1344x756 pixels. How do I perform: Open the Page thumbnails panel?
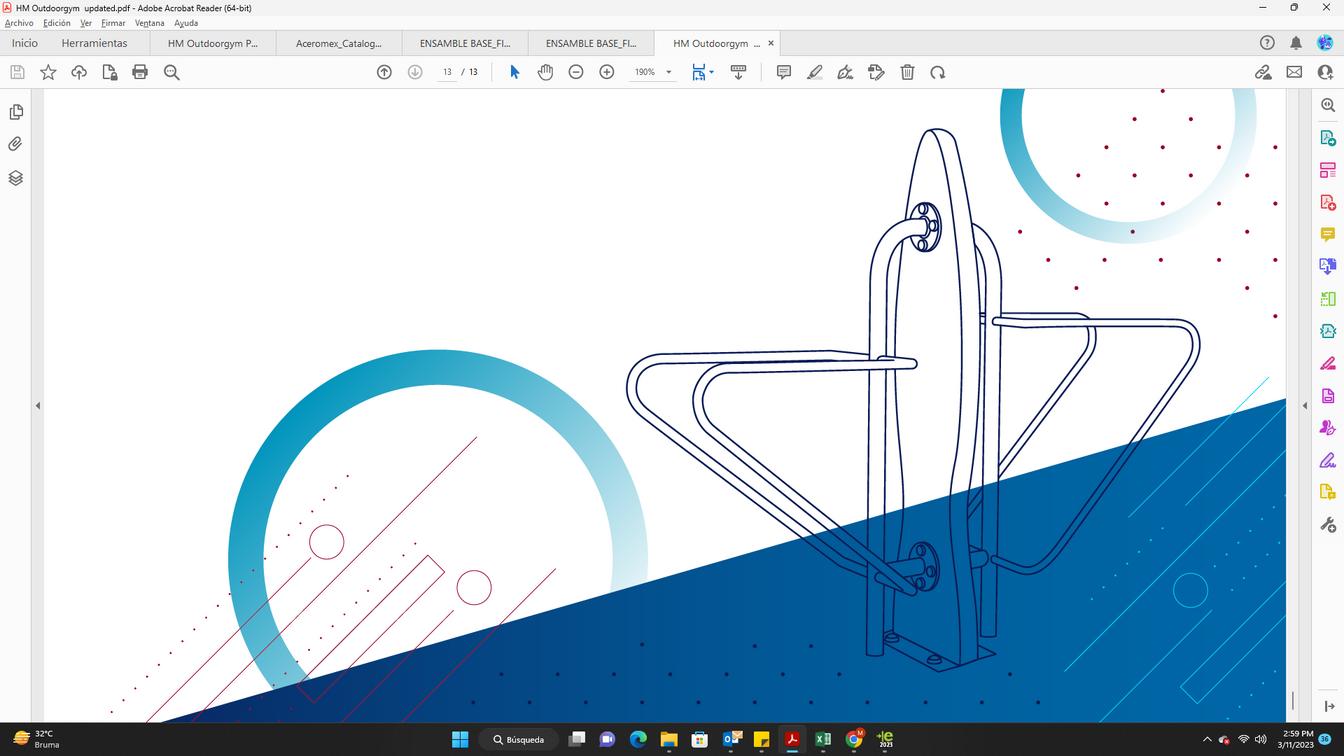point(16,112)
